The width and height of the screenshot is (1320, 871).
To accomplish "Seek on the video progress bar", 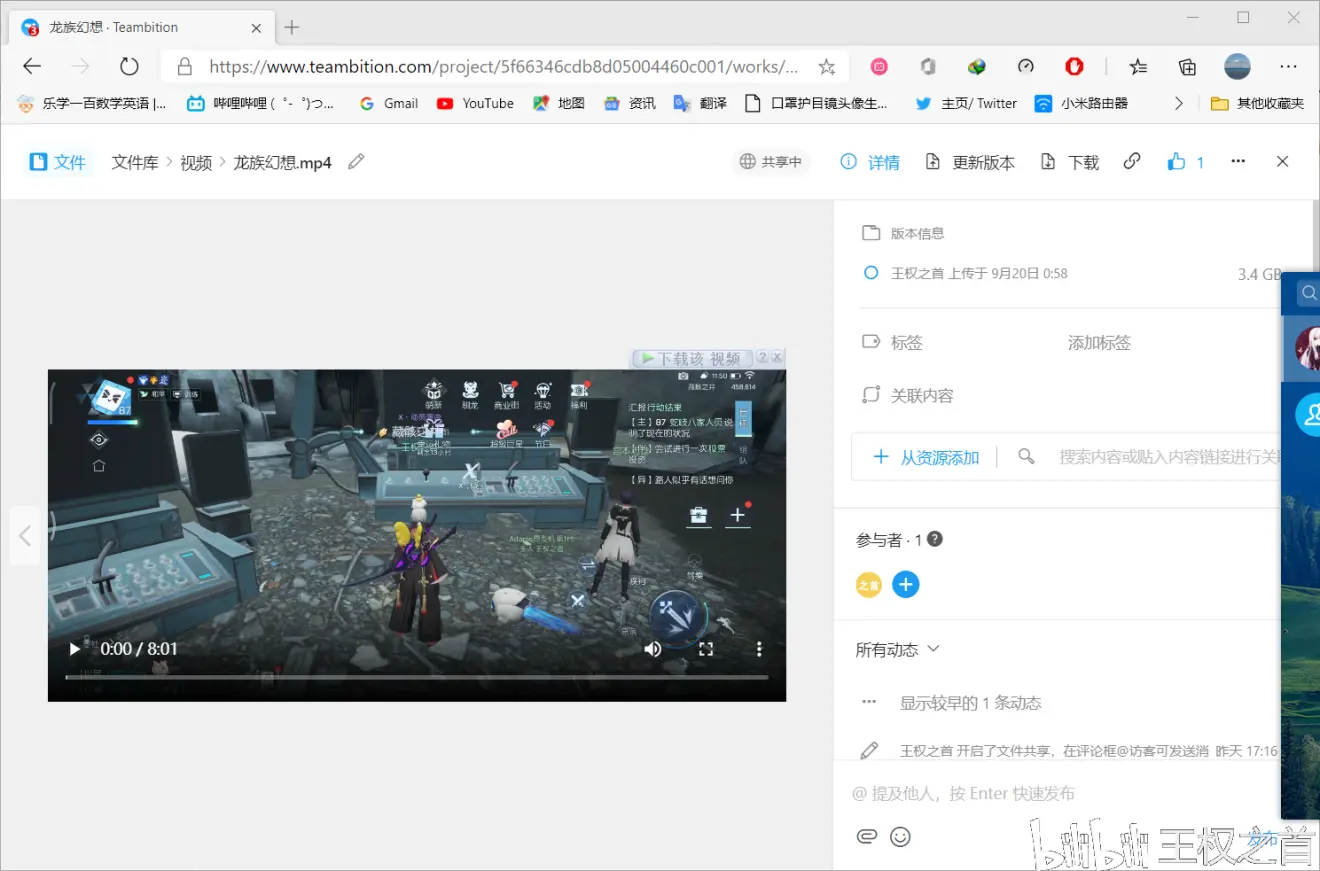I will click(x=417, y=678).
